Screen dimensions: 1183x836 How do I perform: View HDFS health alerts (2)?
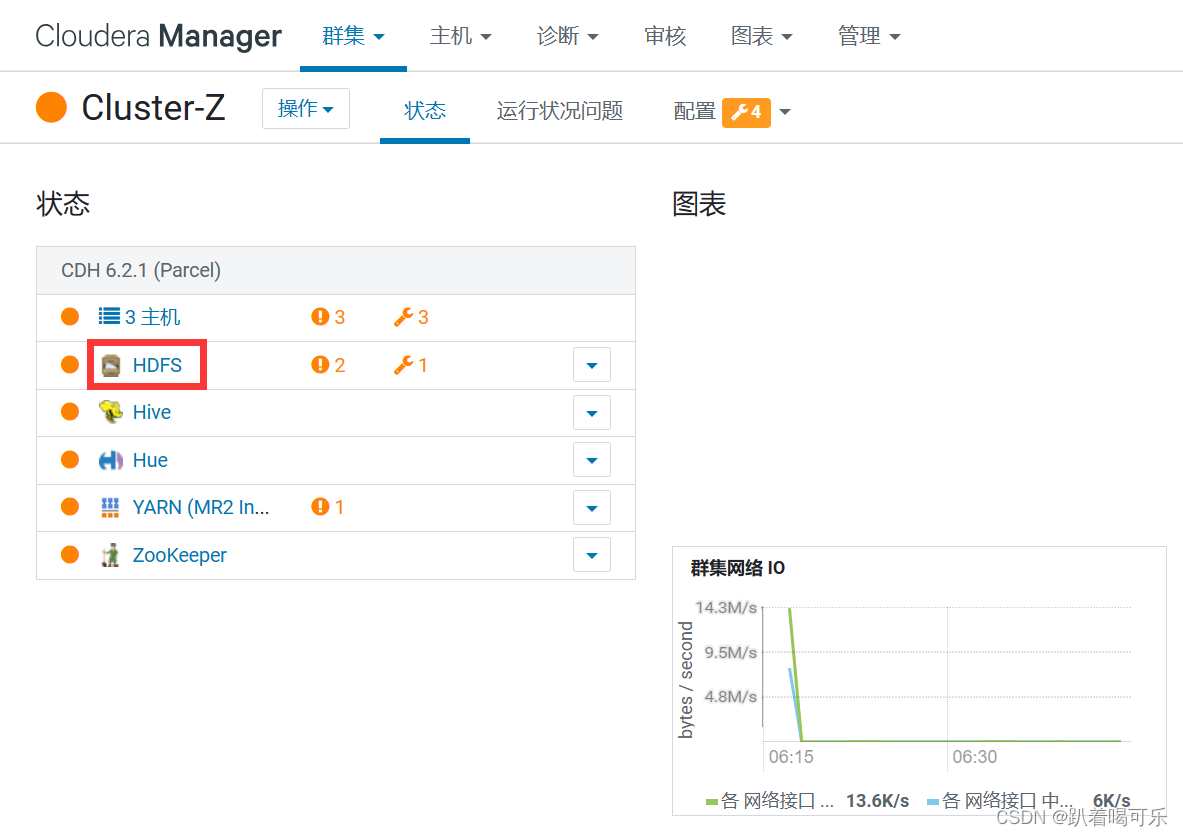click(328, 365)
